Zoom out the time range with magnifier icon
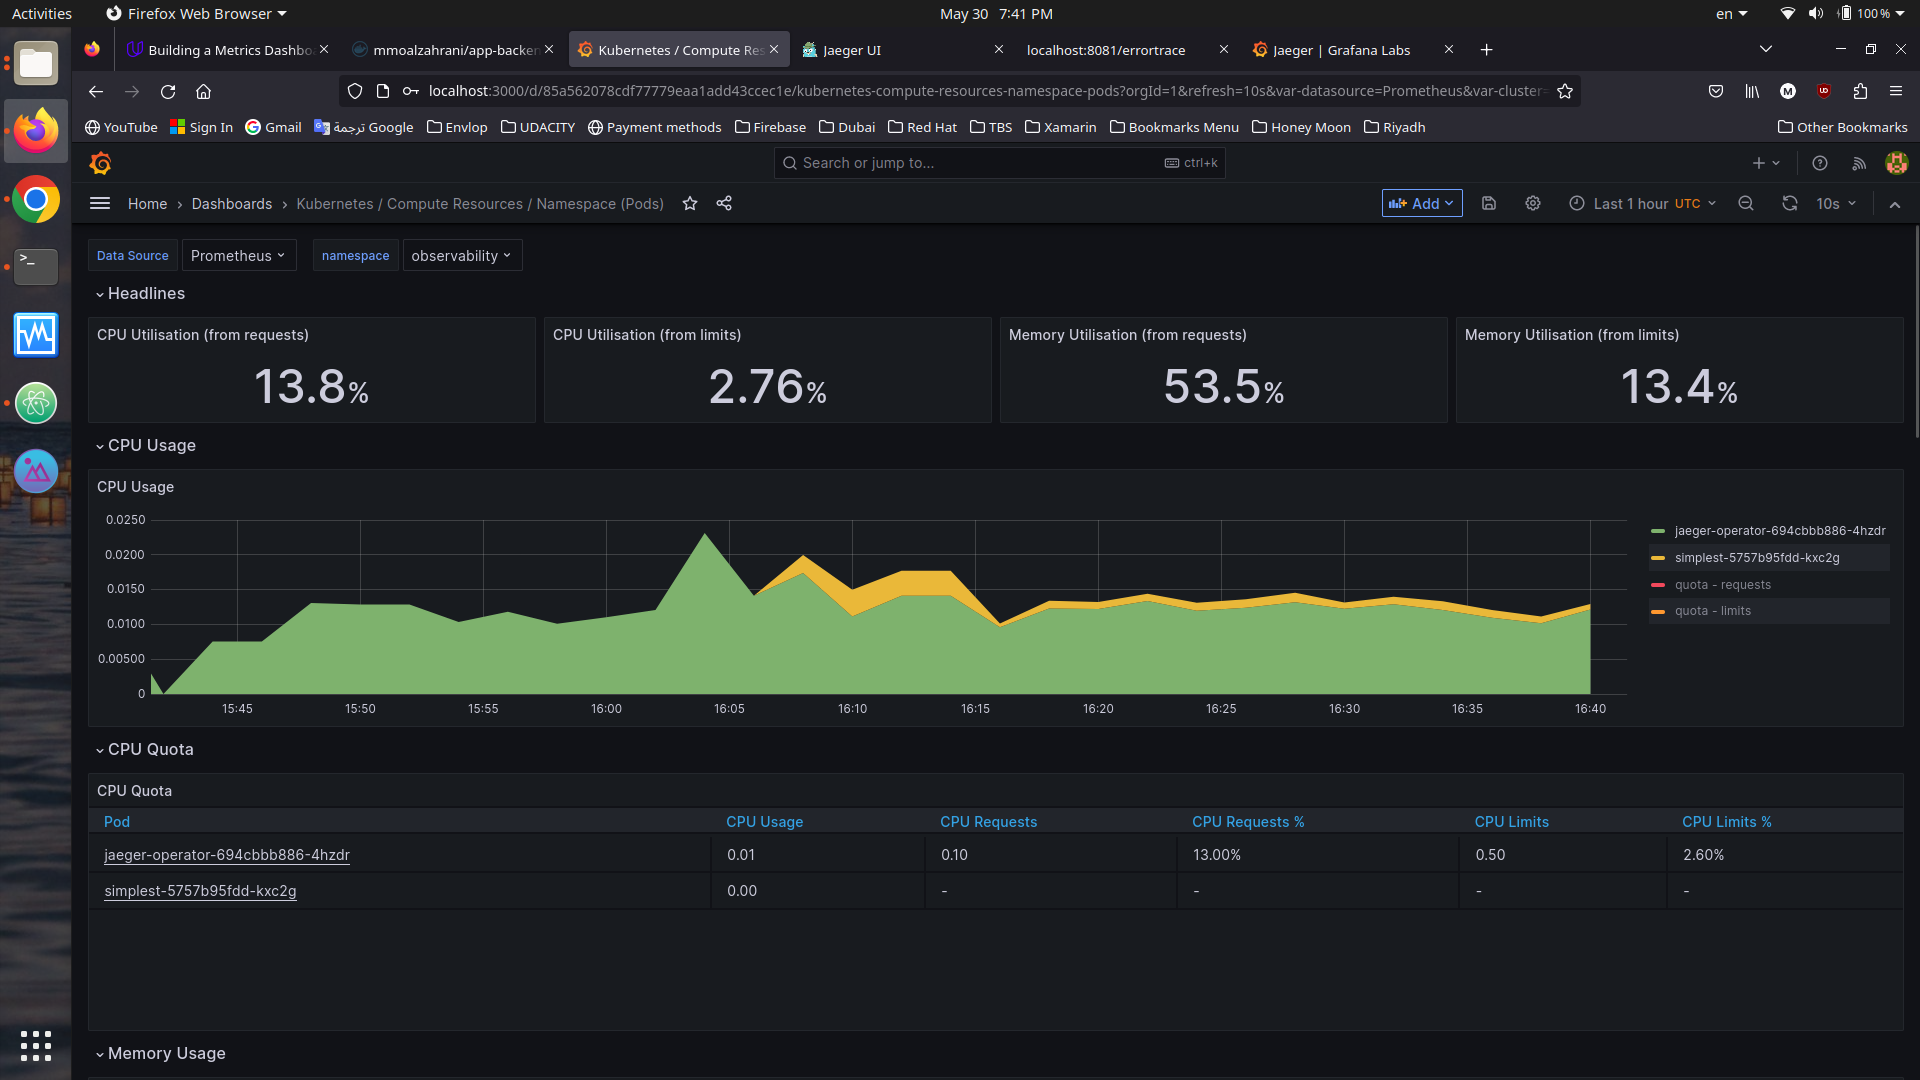This screenshot has height=1080, width=1920. [x=1745, y=203]
